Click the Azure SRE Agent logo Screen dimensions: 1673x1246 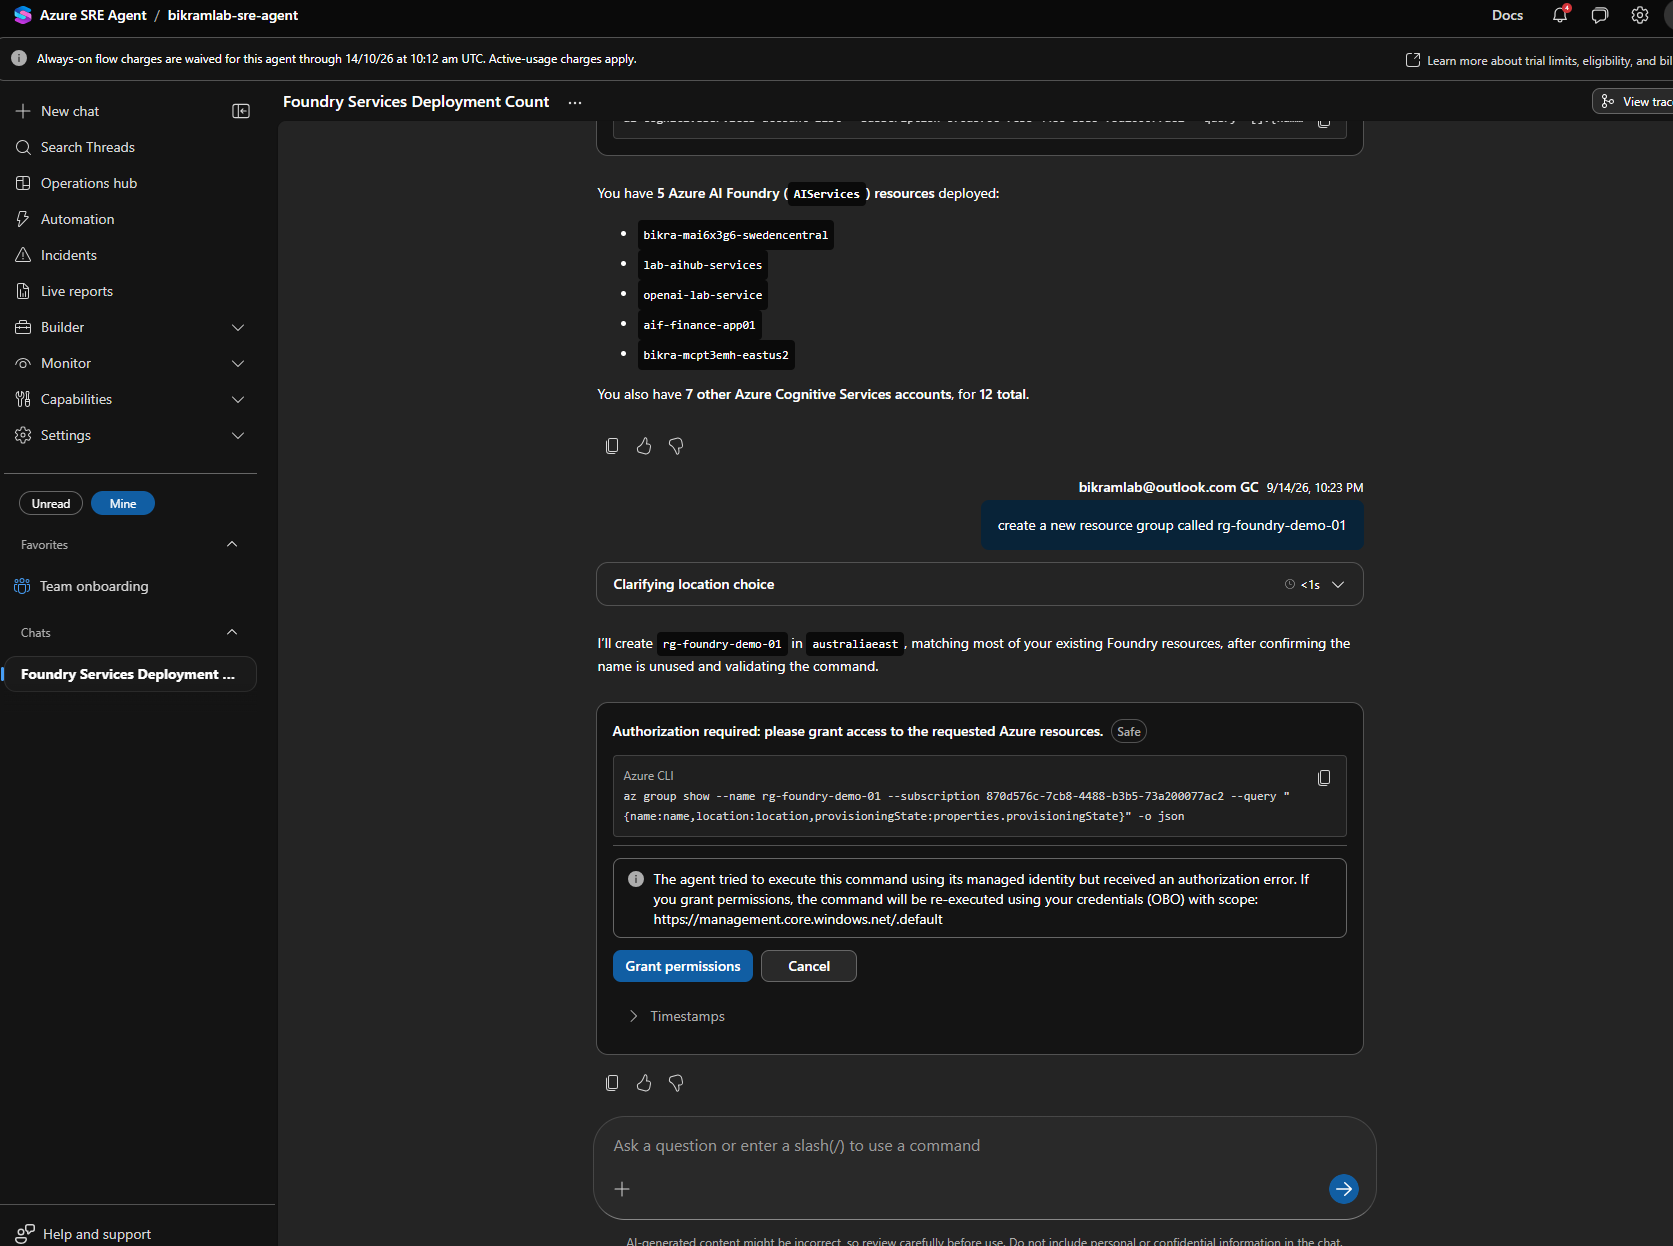coord(23,15)
